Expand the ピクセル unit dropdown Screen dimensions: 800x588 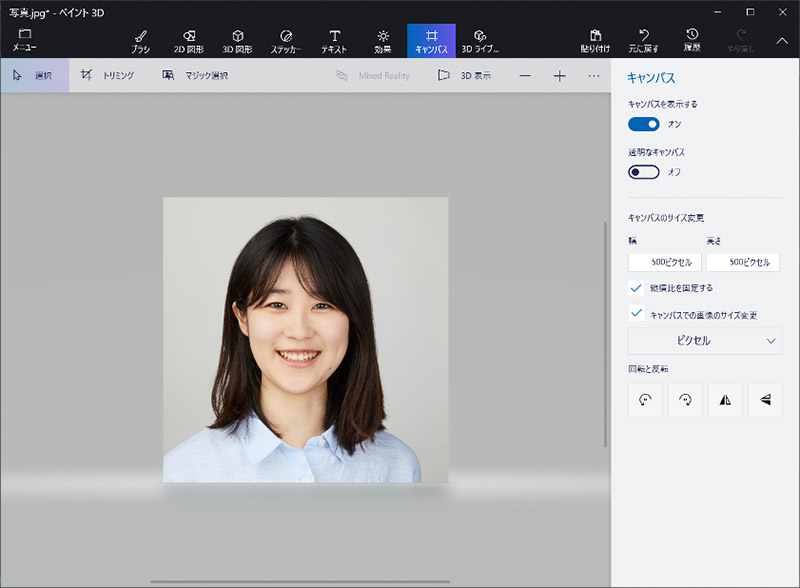705,341
